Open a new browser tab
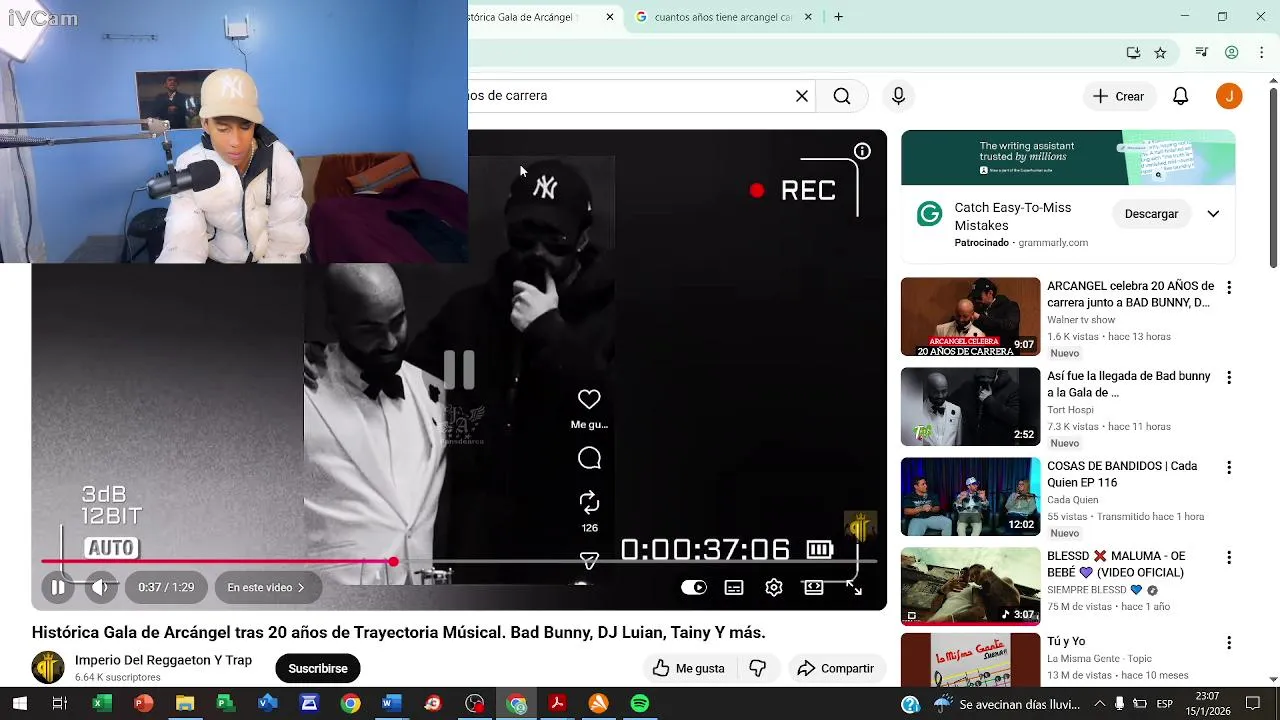The image size is (1280, 720). tap(838, 17)
